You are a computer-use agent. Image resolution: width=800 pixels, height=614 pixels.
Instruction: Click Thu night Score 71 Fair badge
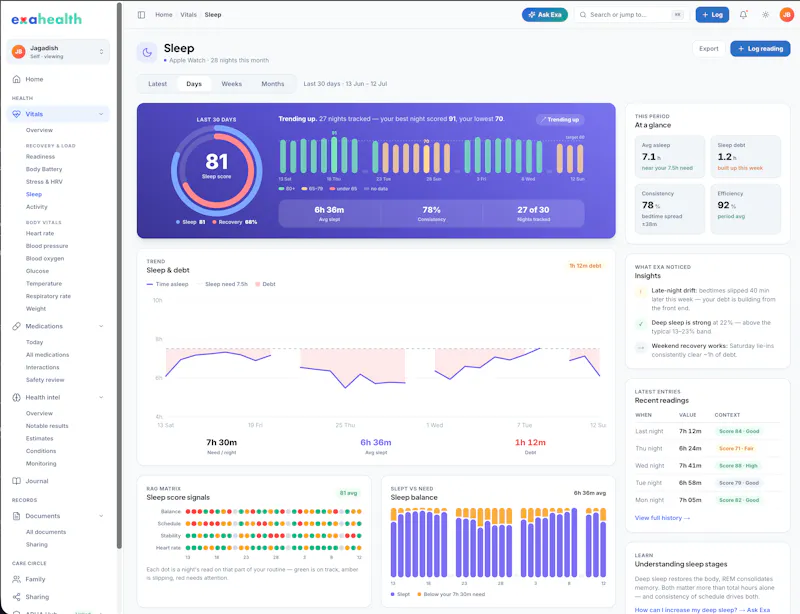coord(736,449)
